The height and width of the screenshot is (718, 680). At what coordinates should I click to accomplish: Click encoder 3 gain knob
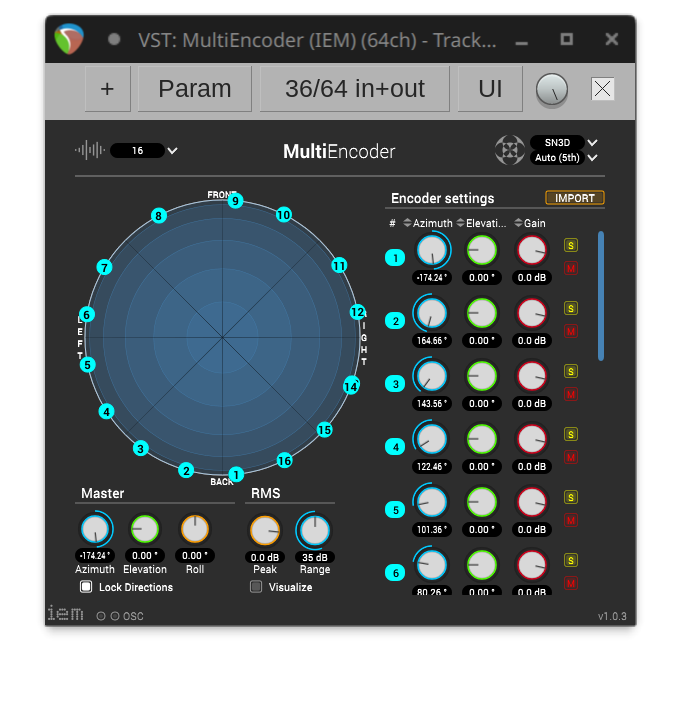click(x=532, y=376)
